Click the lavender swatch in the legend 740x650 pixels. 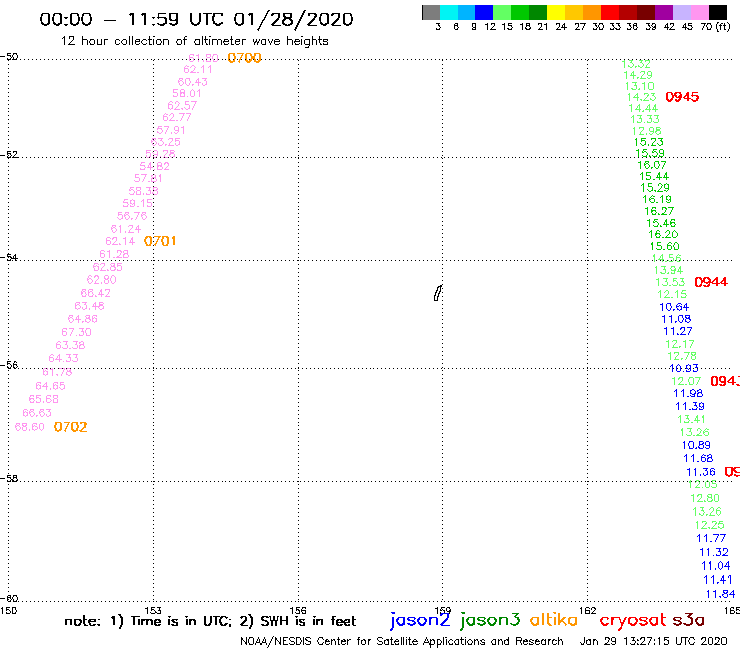click(x=681, y=12)
